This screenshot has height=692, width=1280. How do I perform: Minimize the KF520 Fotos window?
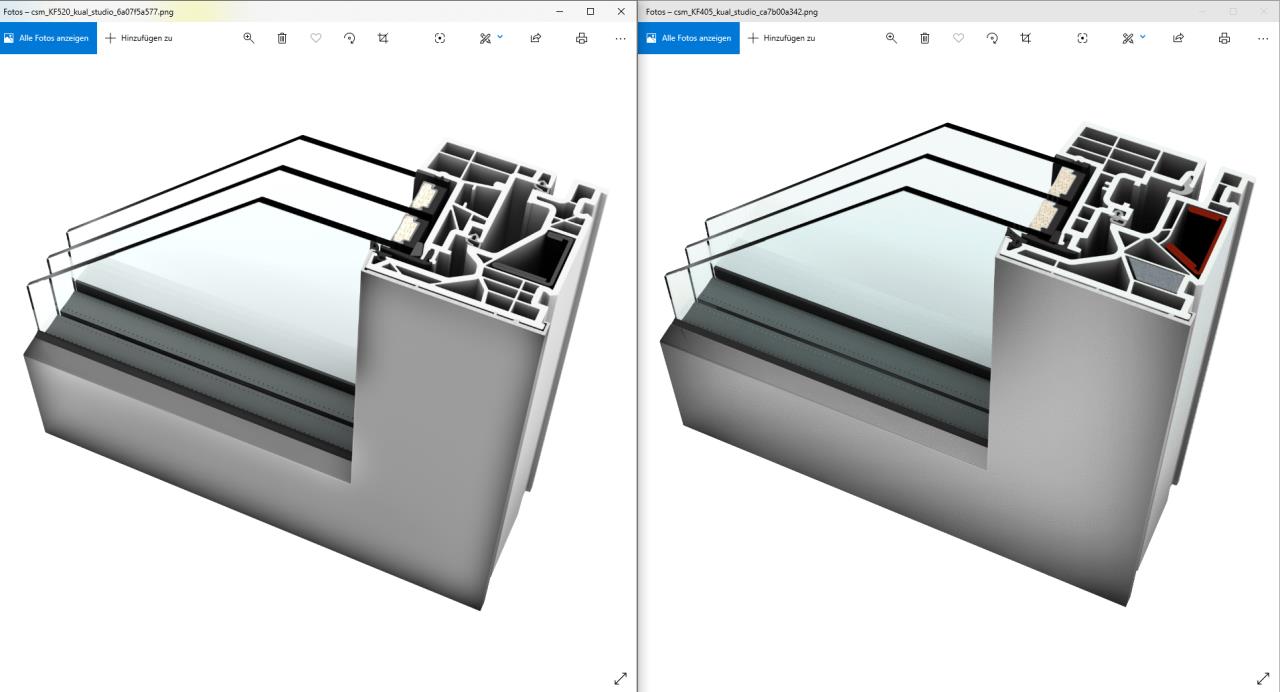point(559,11)
